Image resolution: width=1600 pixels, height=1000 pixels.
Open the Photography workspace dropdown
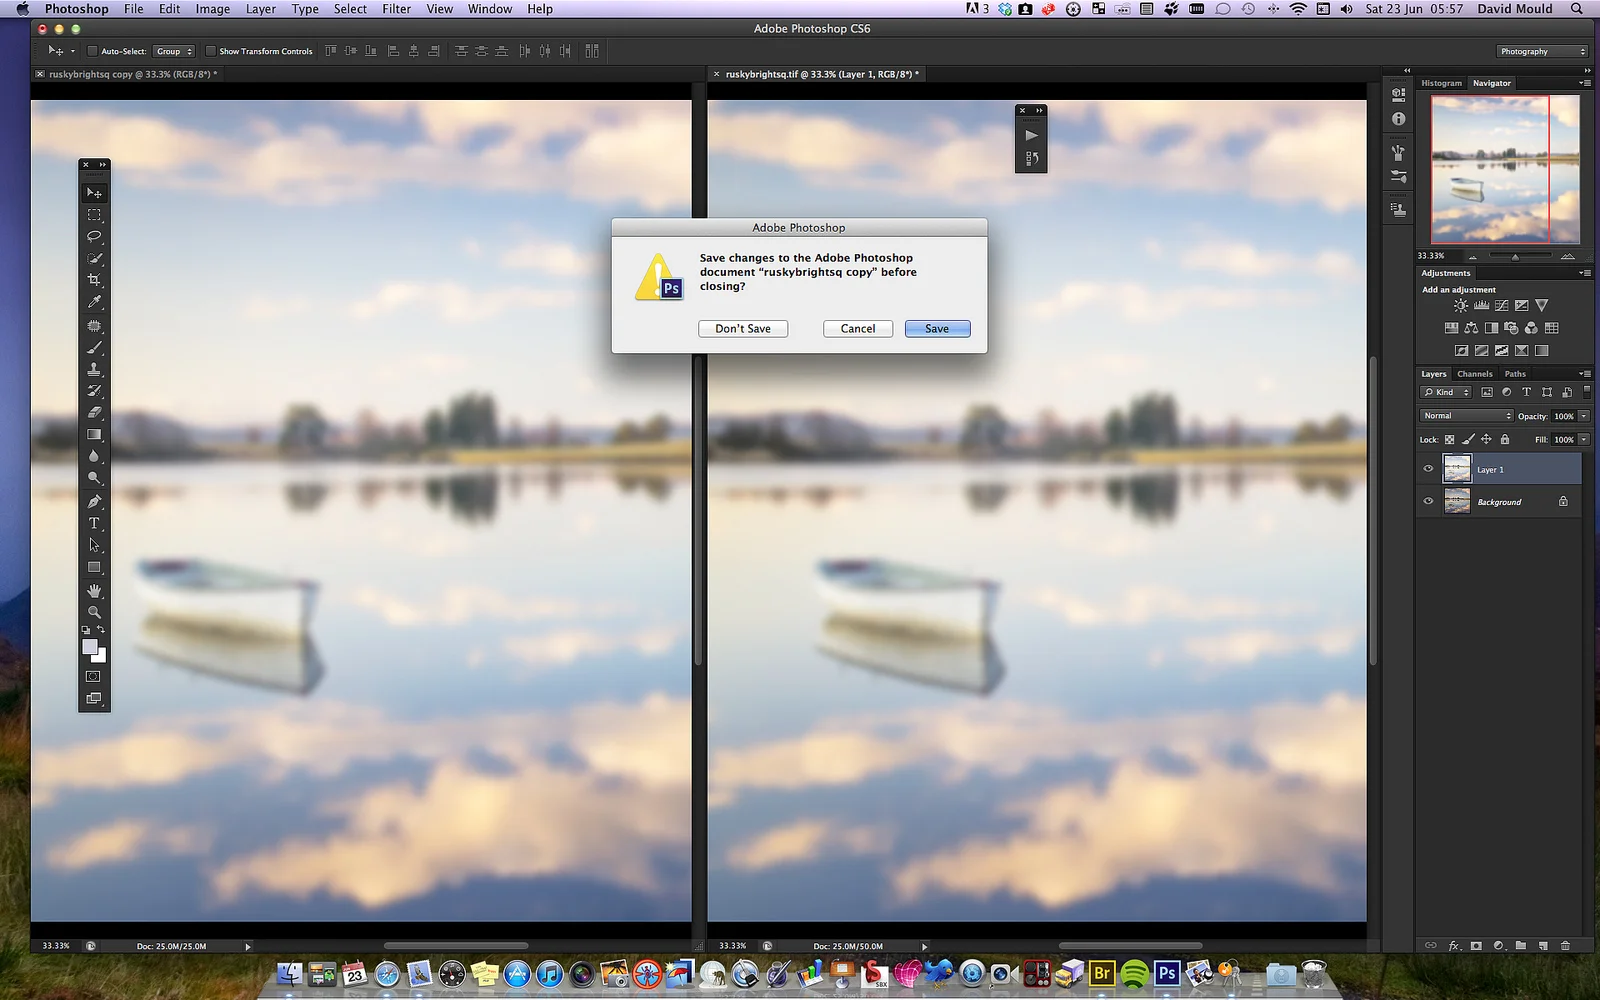[x=1541, y=51]
